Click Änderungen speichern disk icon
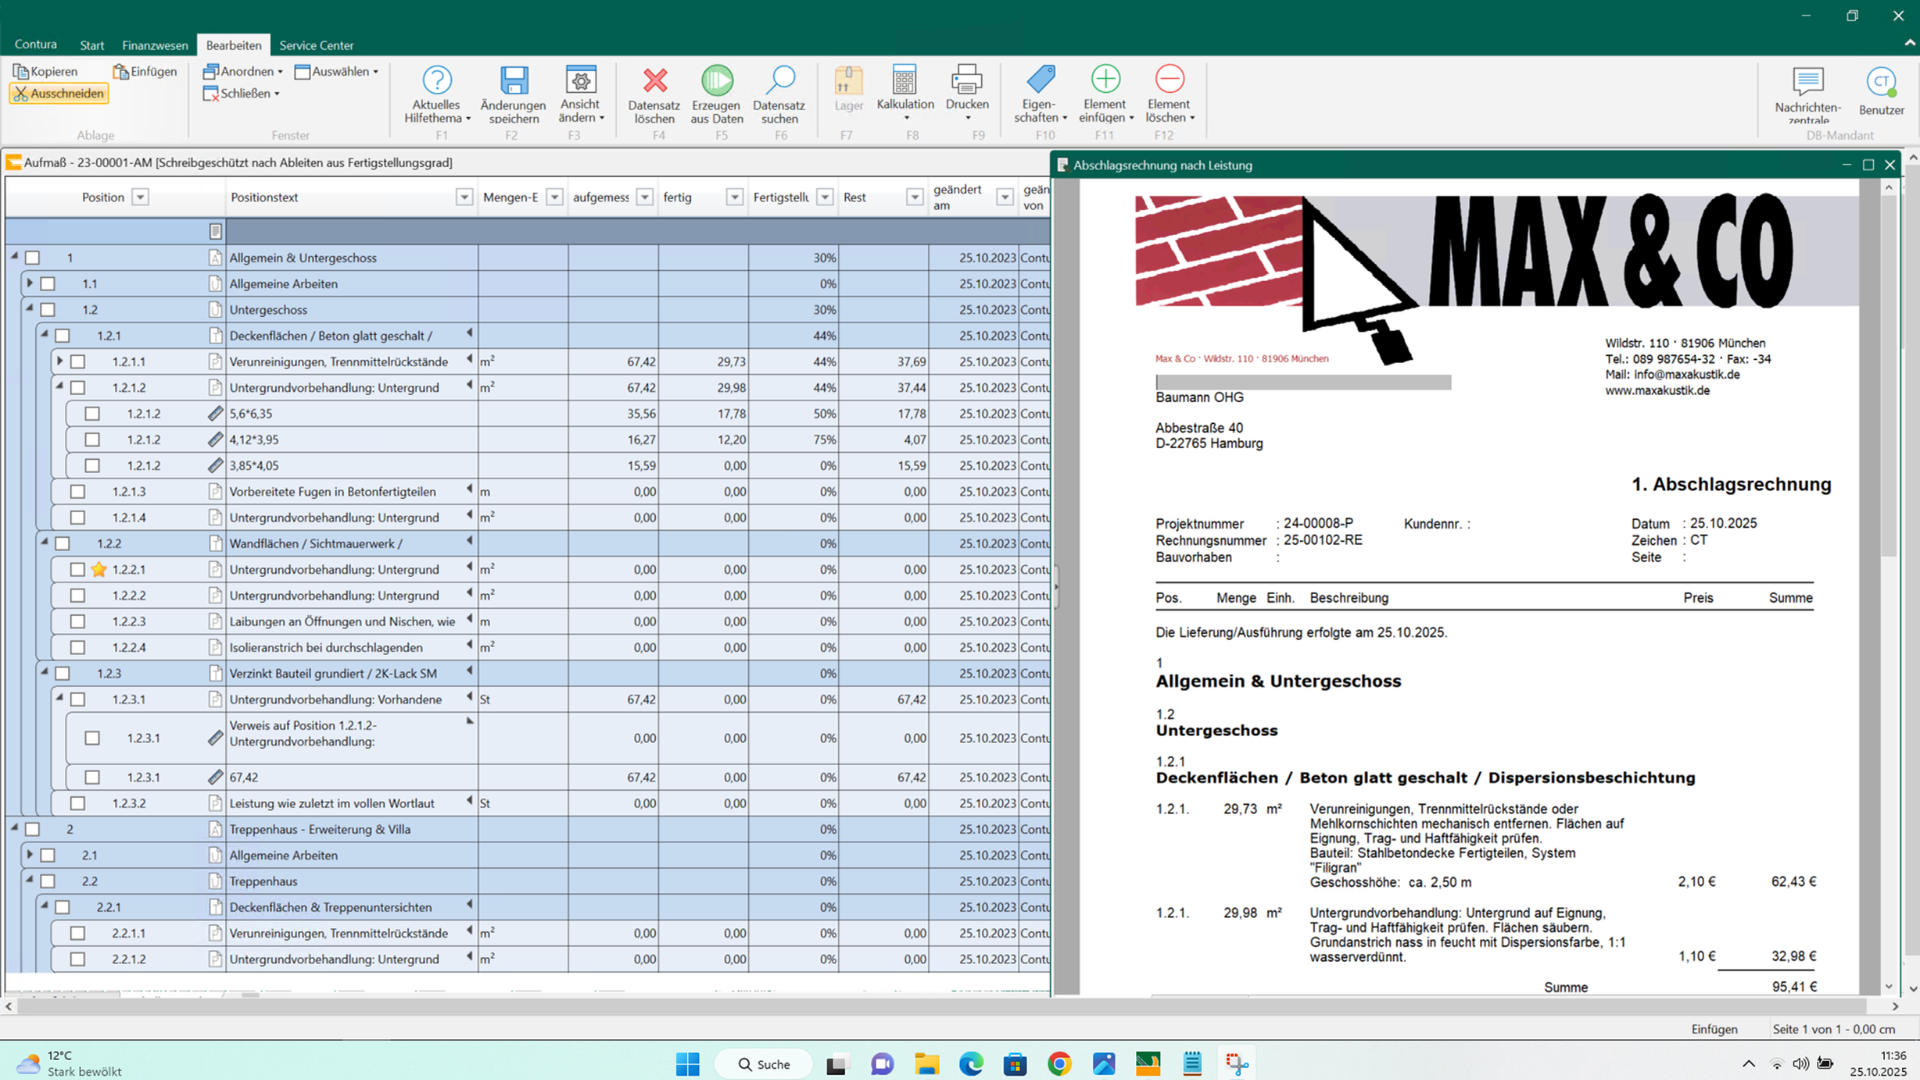 [x=513, y=80]
